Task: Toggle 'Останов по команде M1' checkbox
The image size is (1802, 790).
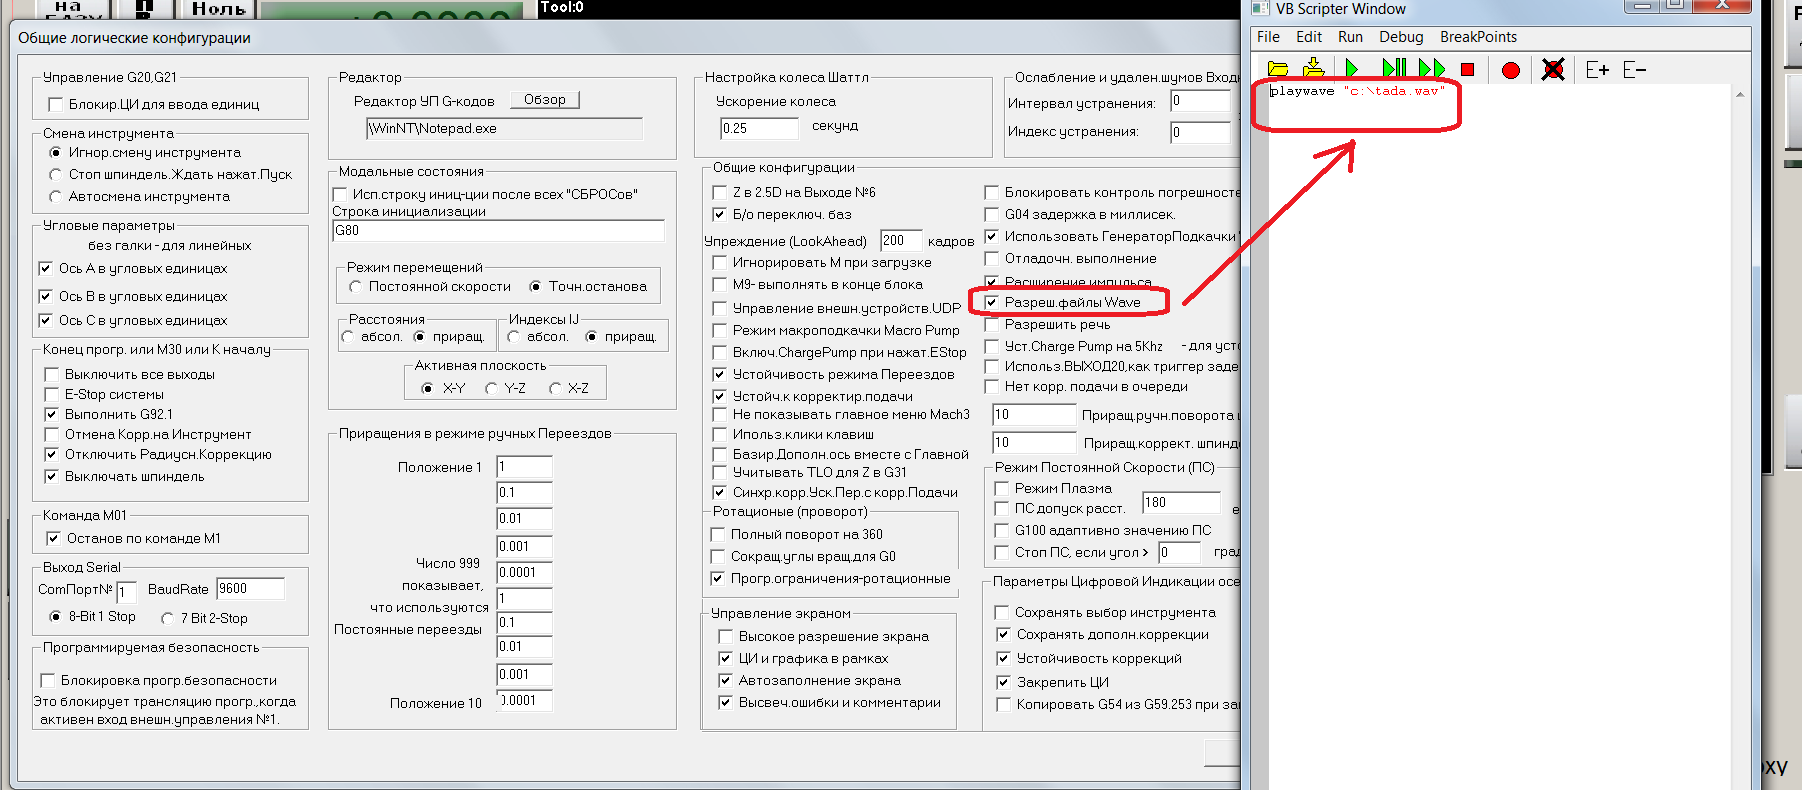Action: click(54, 538)
